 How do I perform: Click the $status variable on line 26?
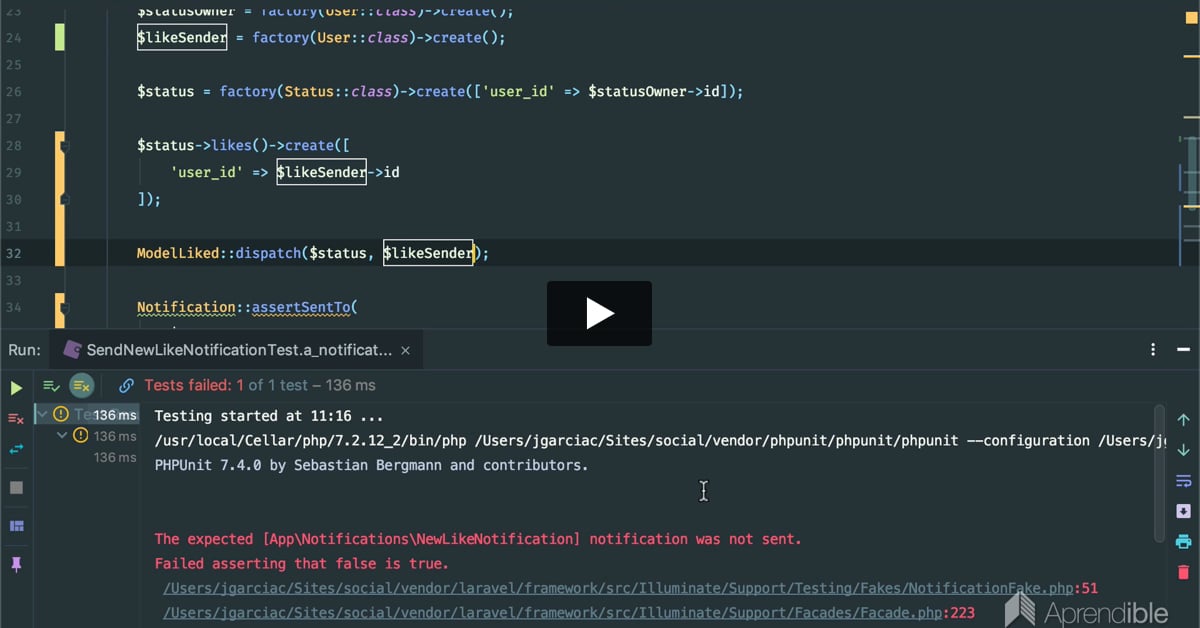(x=166, y=92)
